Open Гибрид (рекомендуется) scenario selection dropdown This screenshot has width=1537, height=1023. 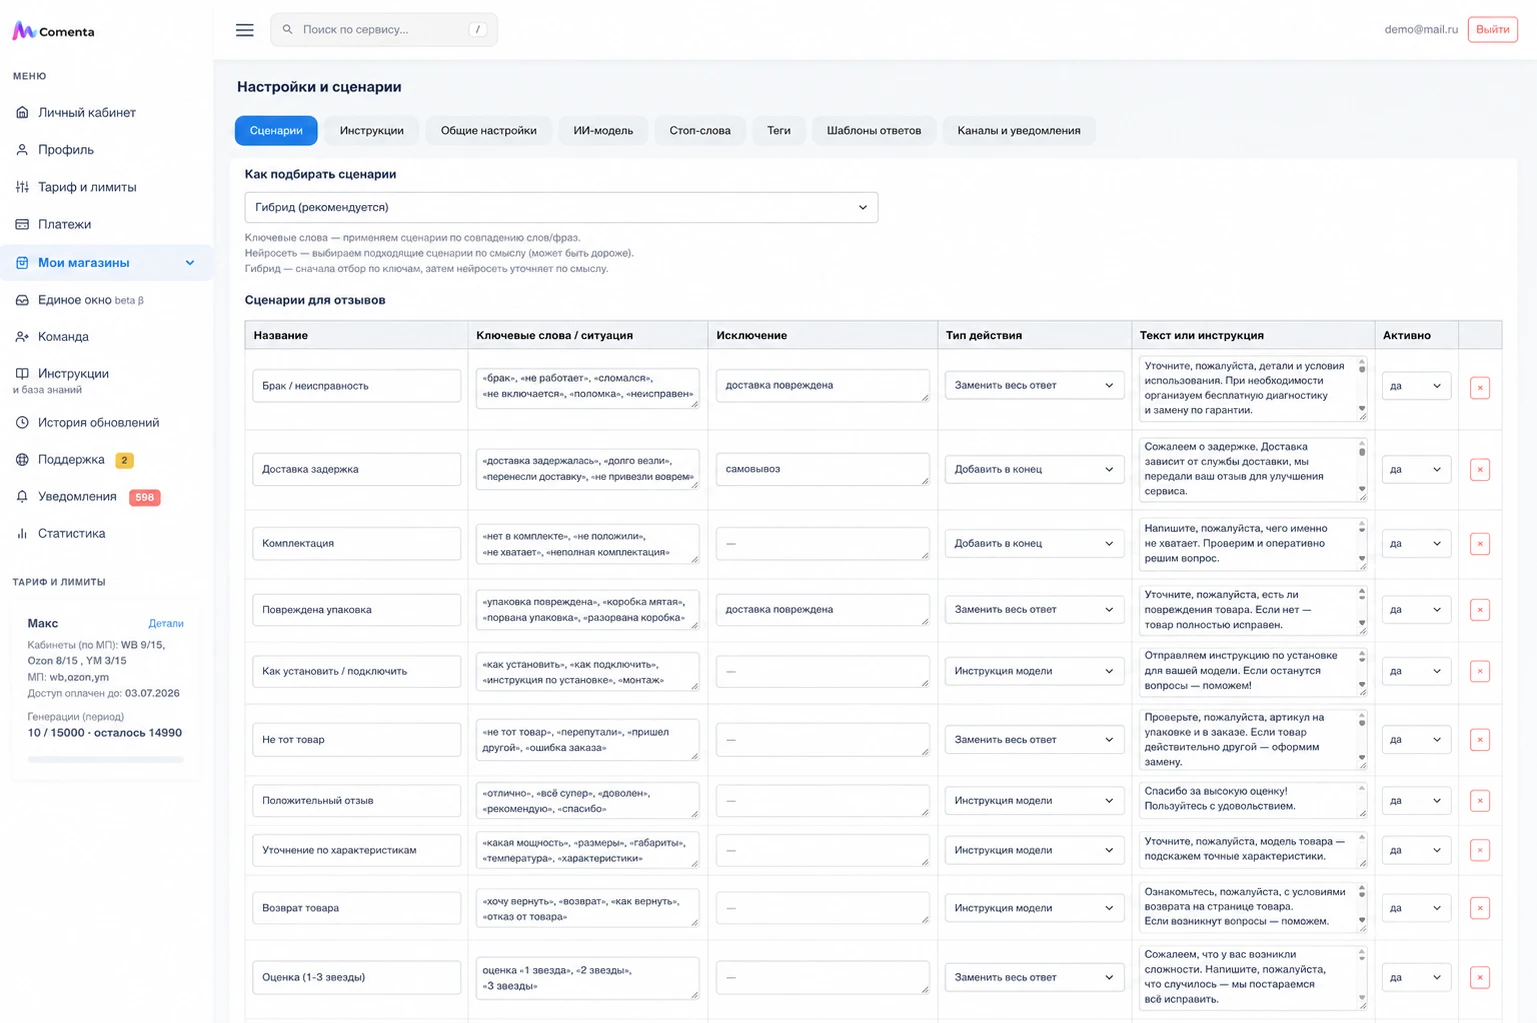pyautogui.click(x=561, y=207)
